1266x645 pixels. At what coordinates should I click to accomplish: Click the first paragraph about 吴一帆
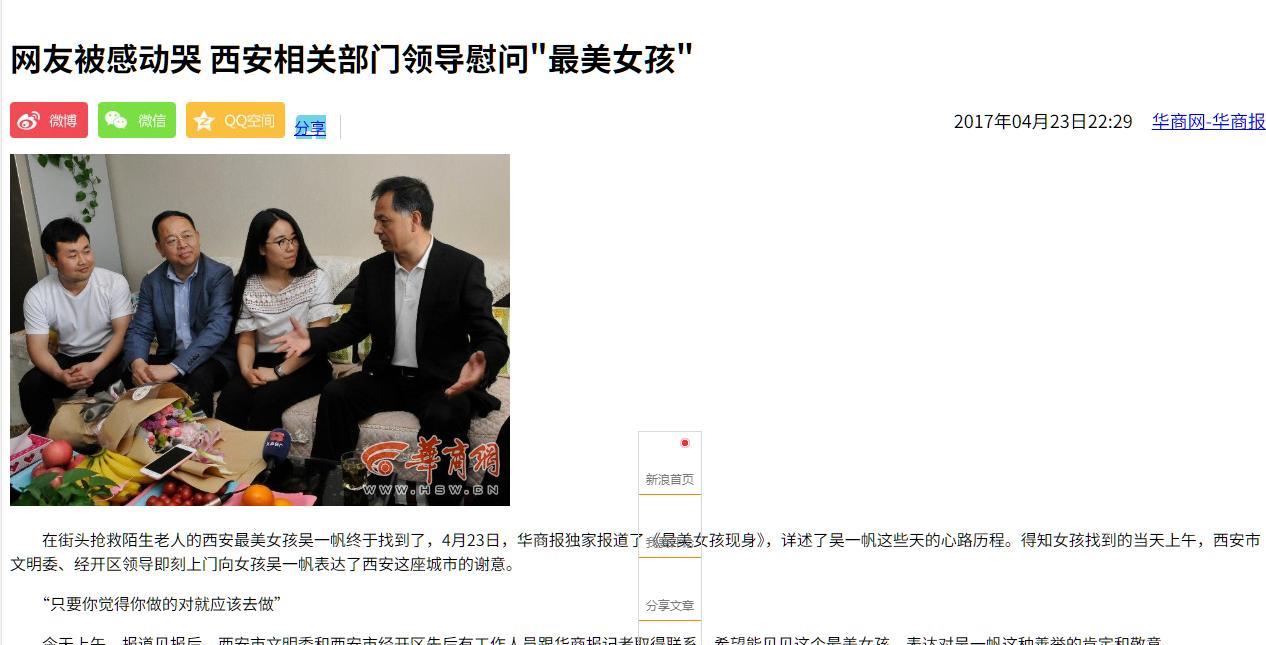tap(636, 552)
